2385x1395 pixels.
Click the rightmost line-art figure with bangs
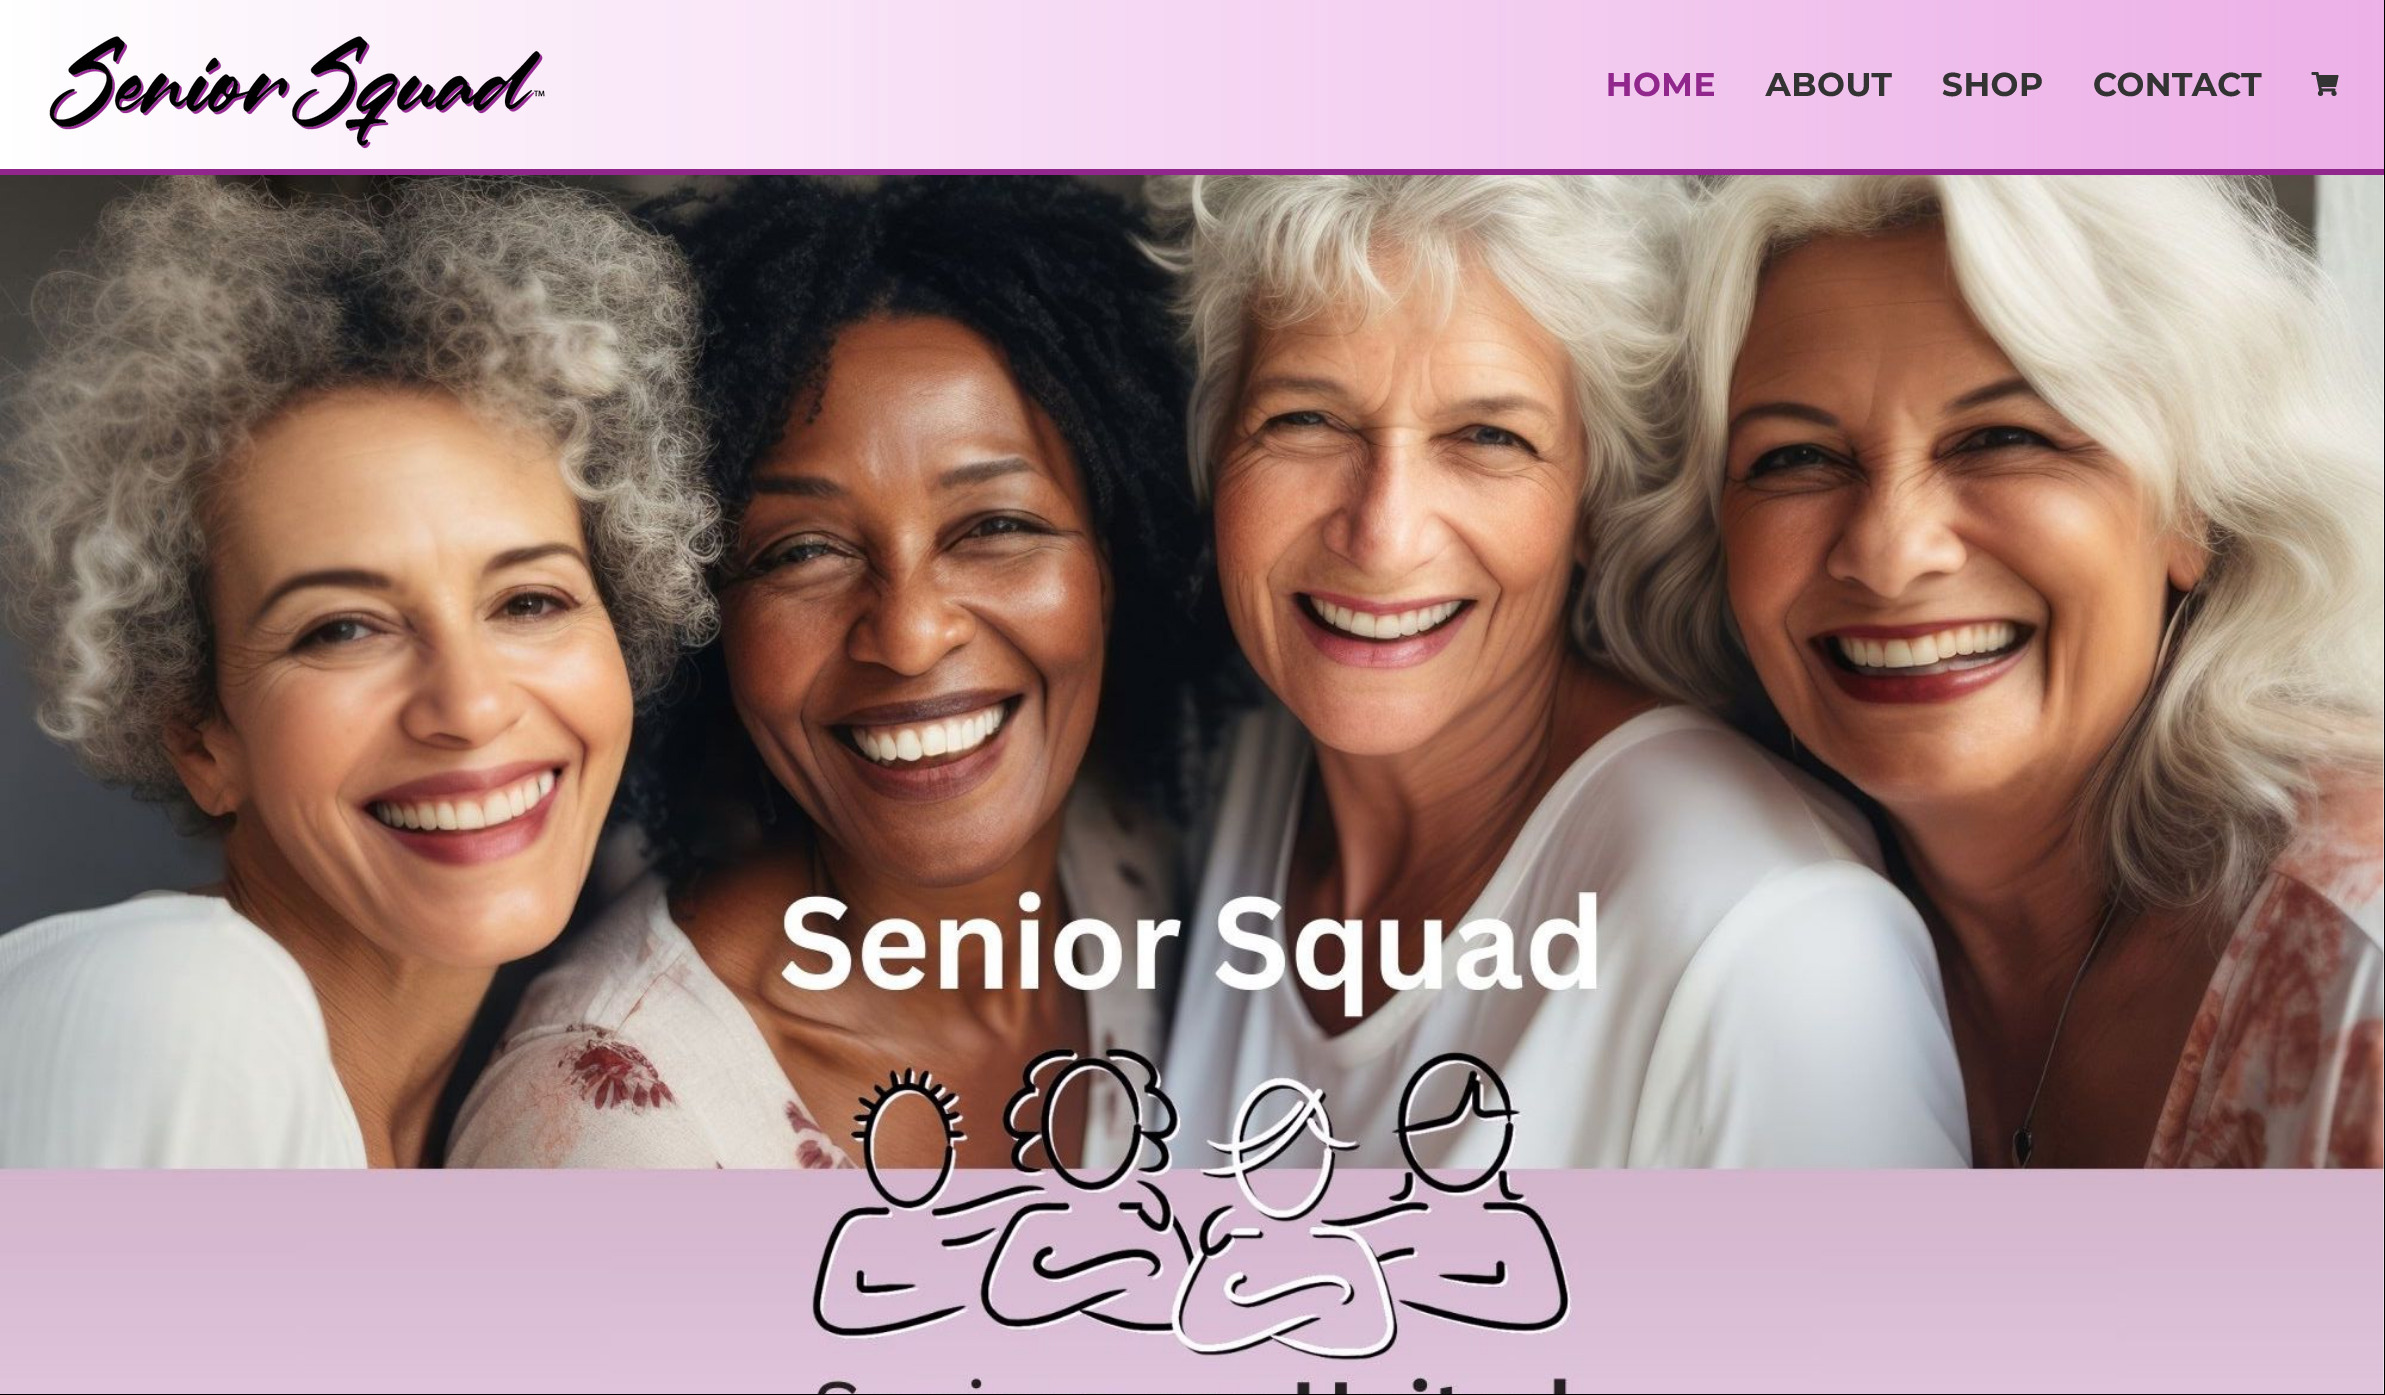point(1470,1195)
